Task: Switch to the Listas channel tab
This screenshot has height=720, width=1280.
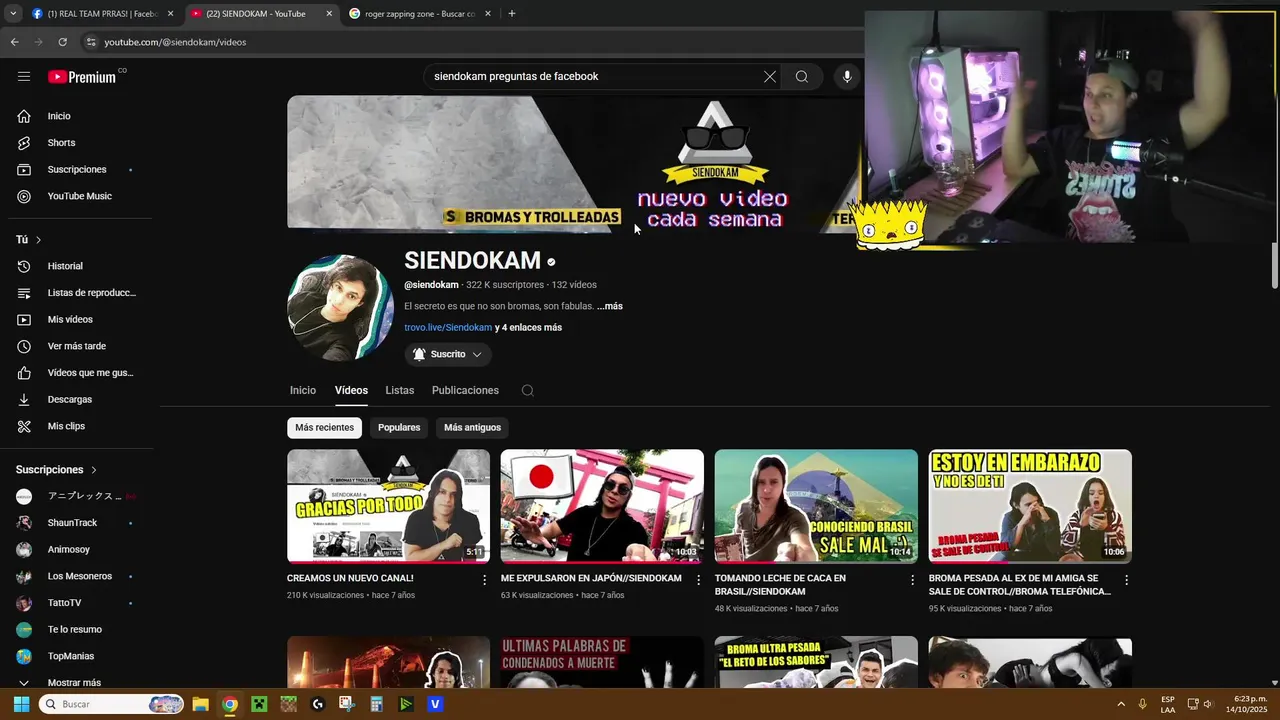Action: 400,391
